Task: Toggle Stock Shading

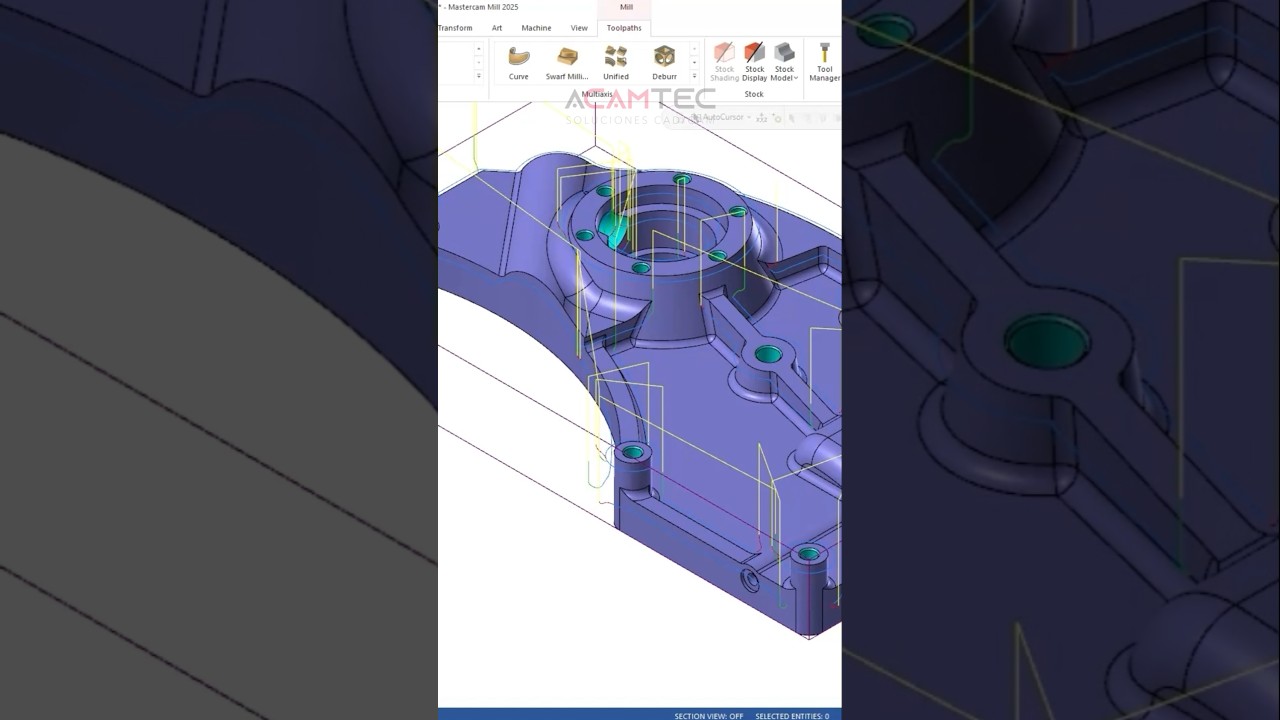Action: [x=725, y=62]
